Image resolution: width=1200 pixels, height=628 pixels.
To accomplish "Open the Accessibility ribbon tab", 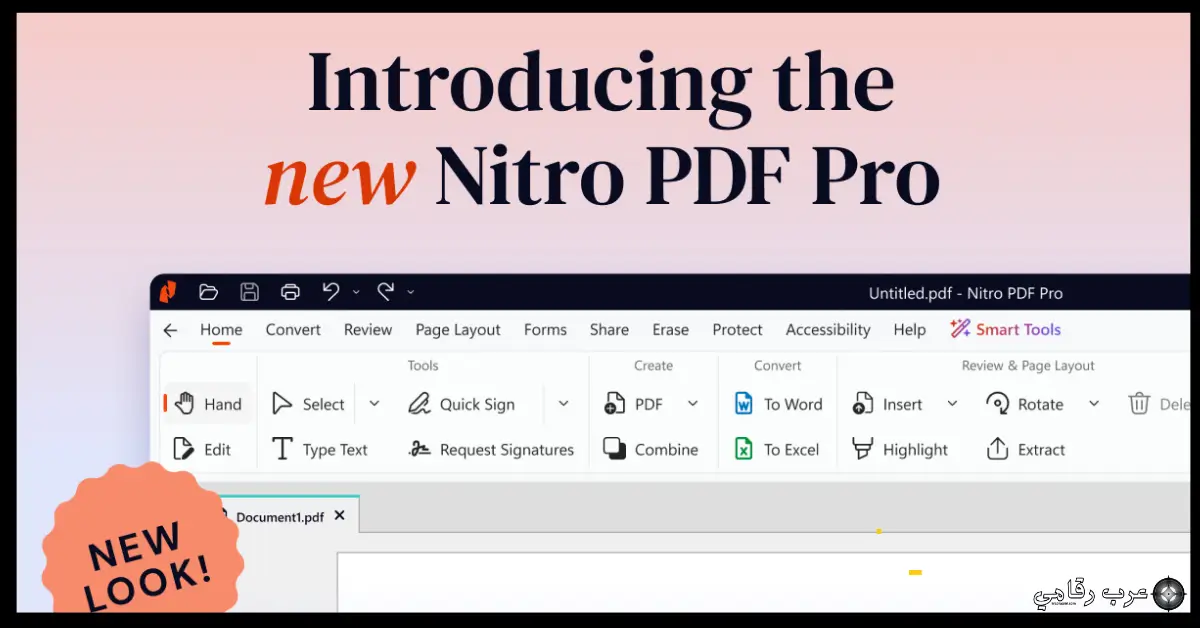I will (x=828, y=330).
